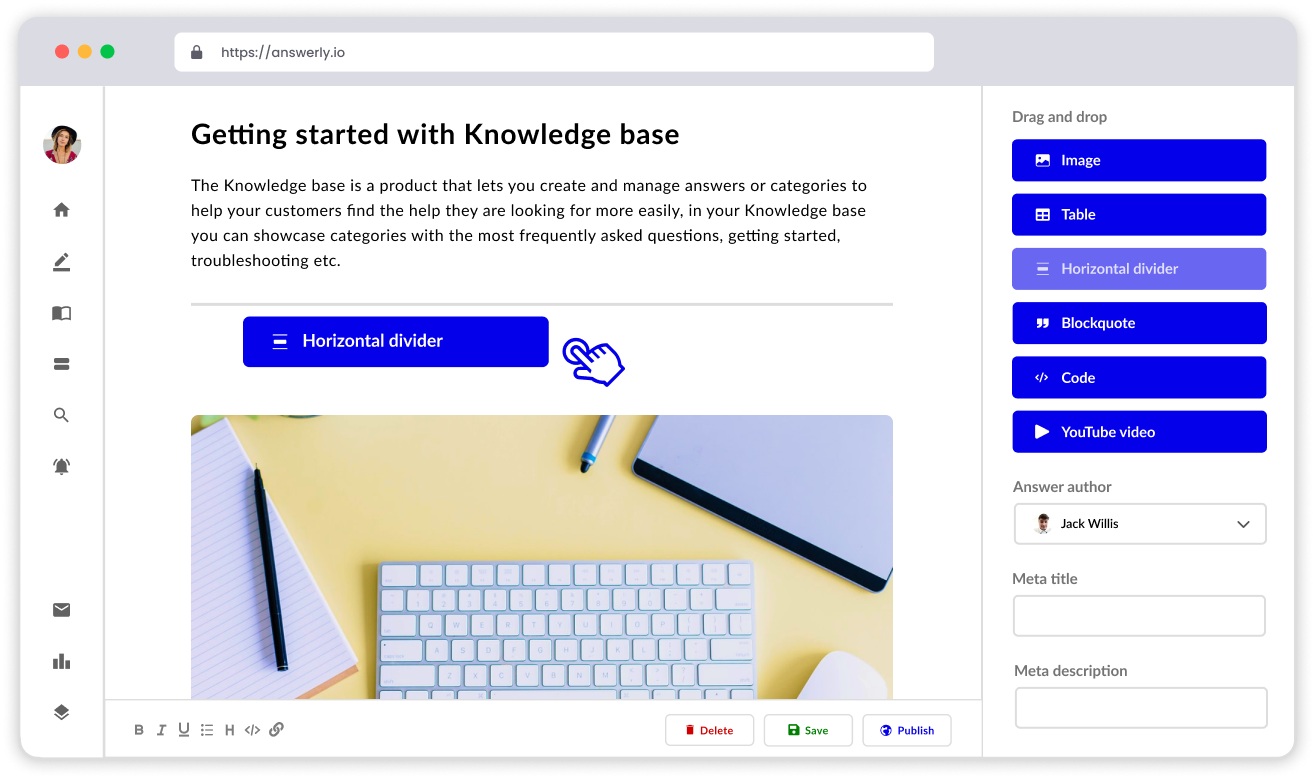Insert a hyperlink via link icon

click(277, 730)
